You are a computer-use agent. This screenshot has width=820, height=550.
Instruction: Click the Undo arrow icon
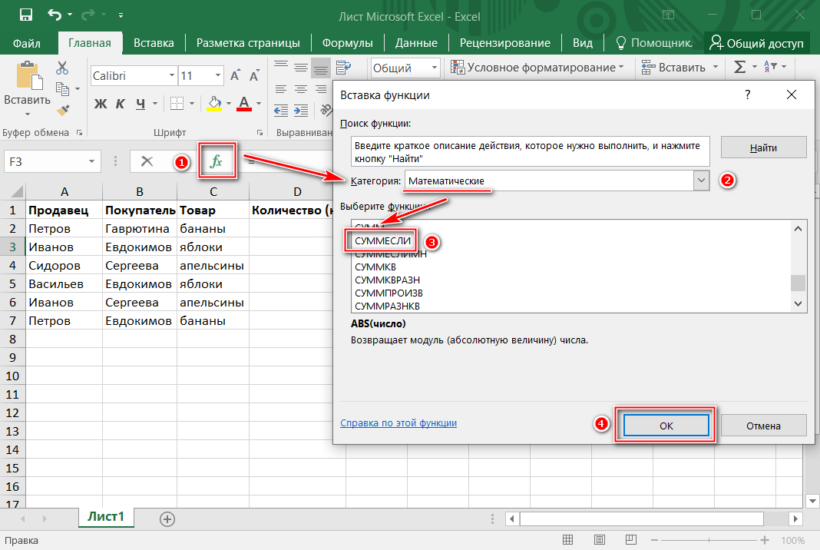point(54,15)
